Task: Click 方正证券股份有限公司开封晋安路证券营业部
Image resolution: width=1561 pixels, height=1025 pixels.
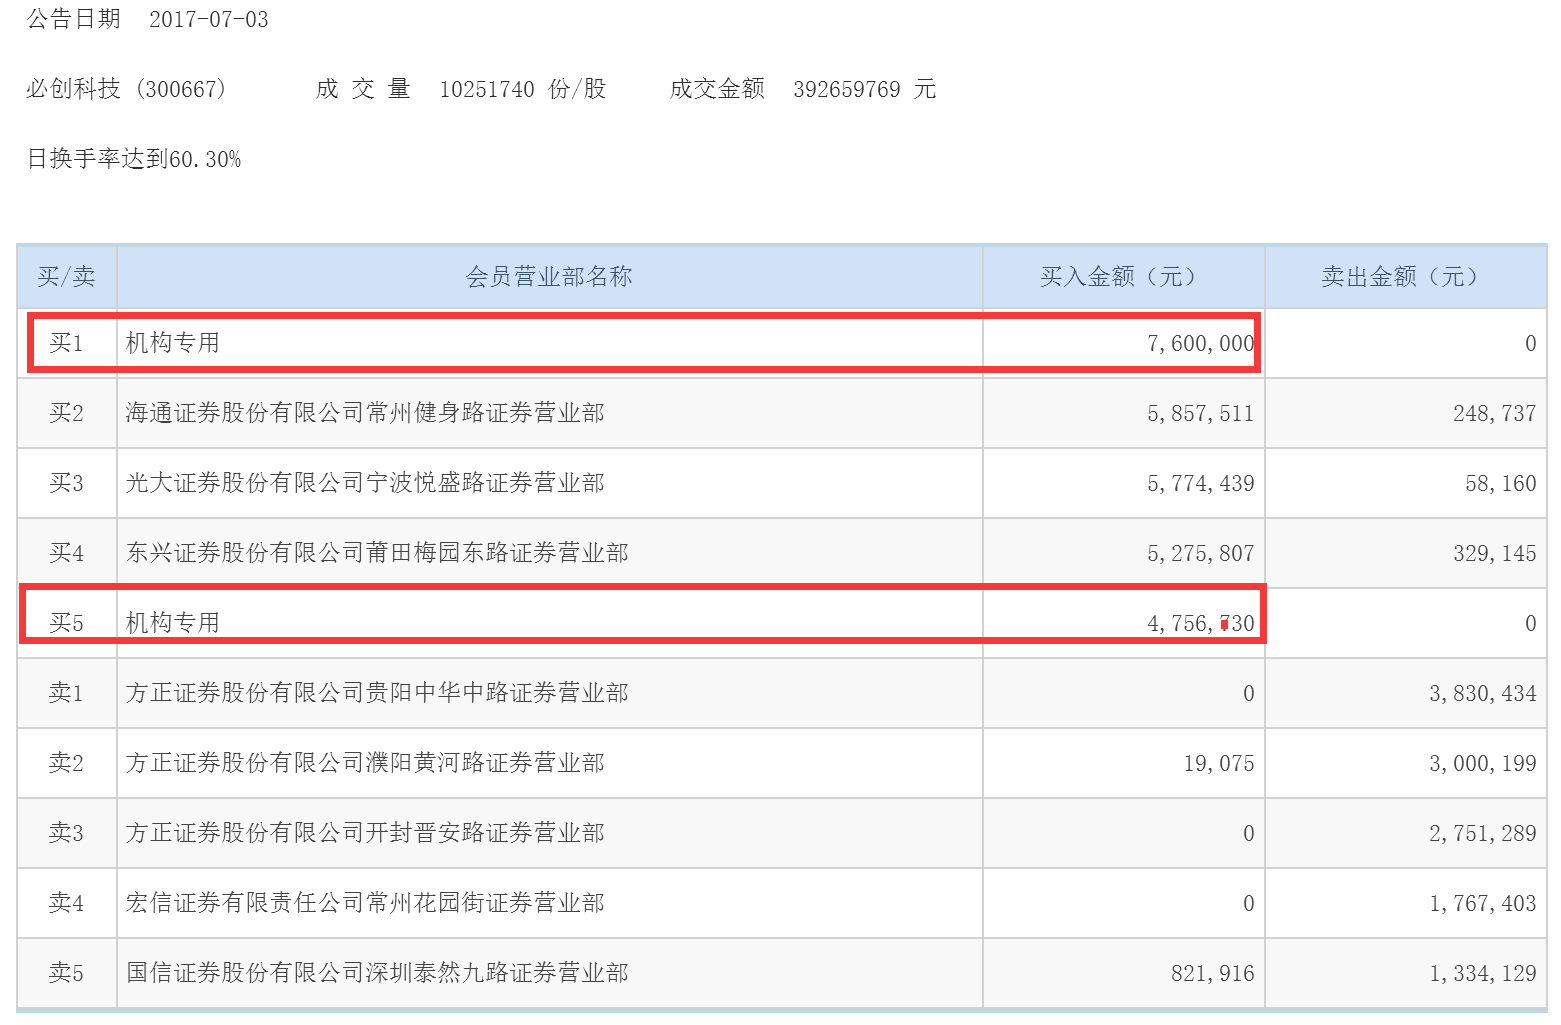Action: pos(365,833)
